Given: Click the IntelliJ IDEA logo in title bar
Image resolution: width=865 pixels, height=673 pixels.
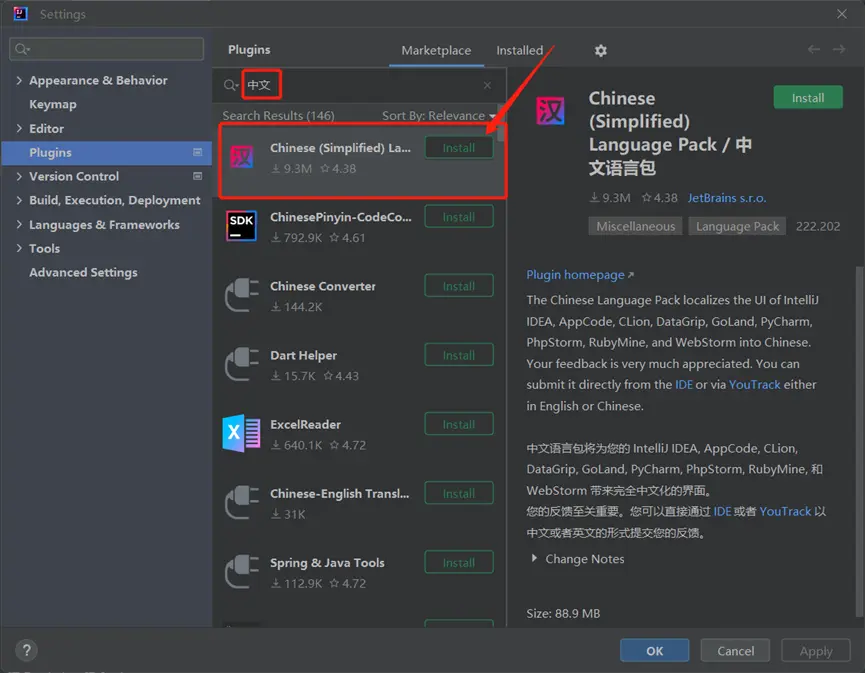Looking at the screenshot, I should click(x=20, y=13).
